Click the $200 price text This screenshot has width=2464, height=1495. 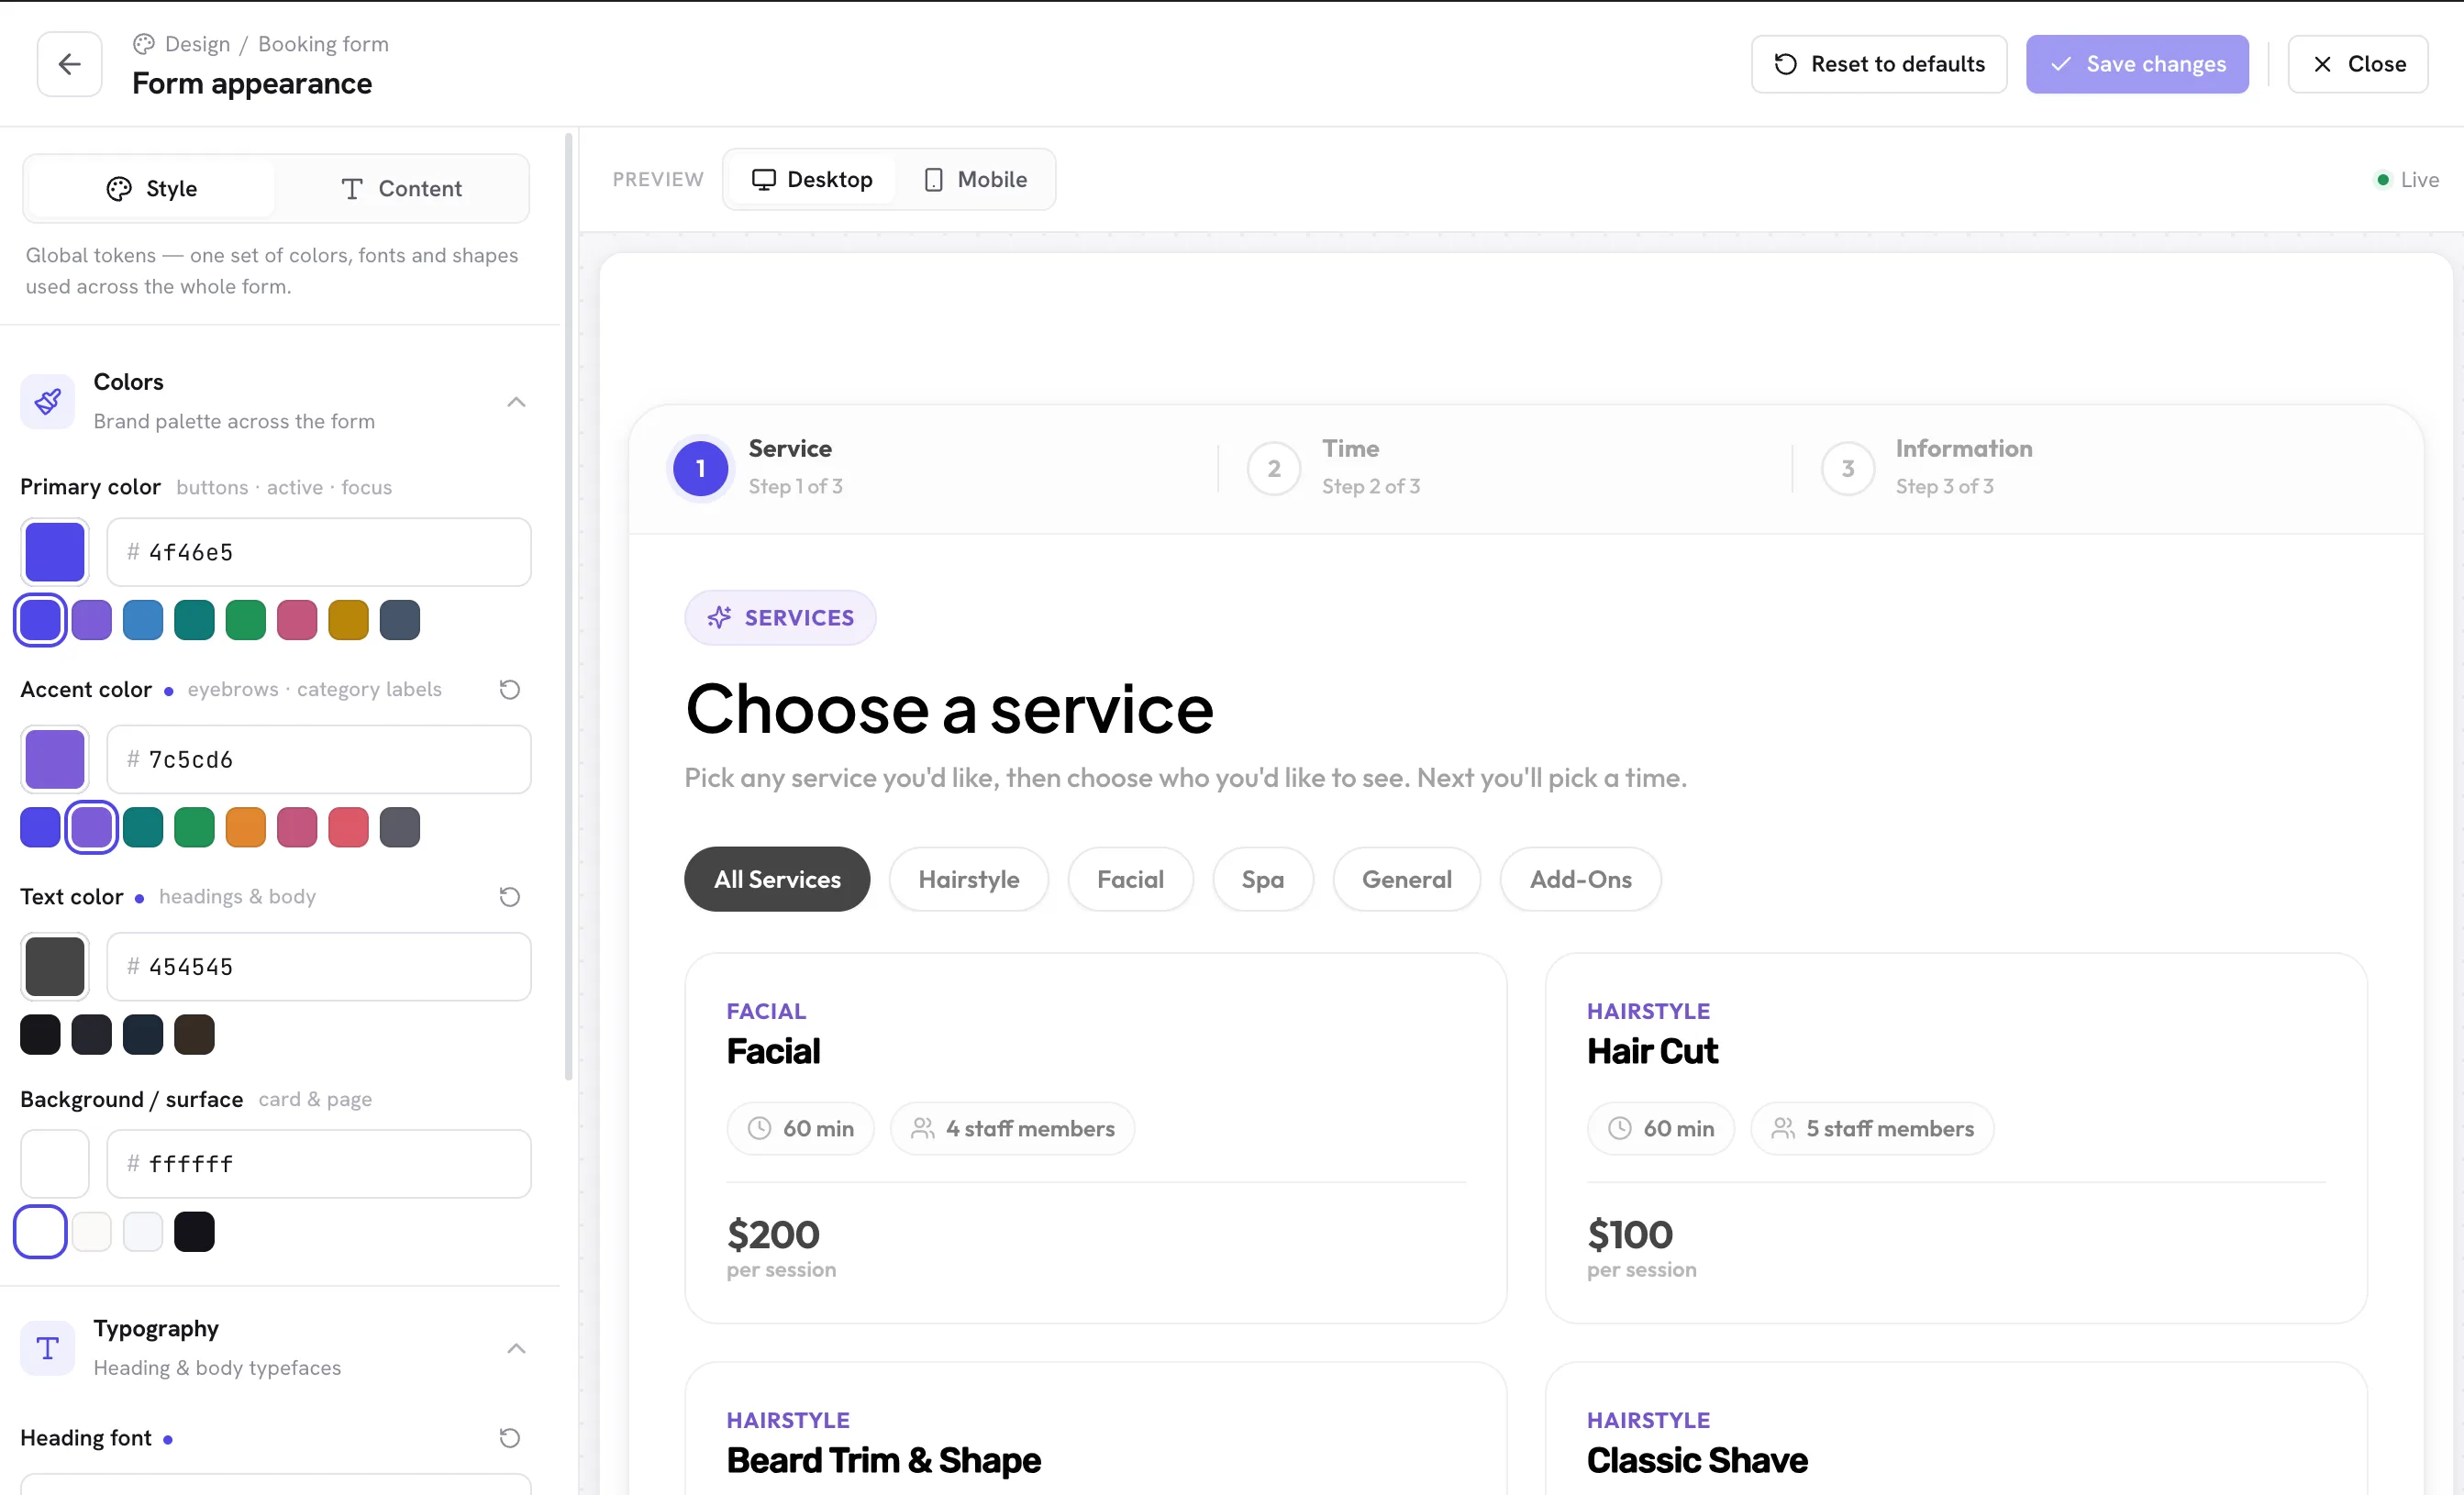(773, 1234)
